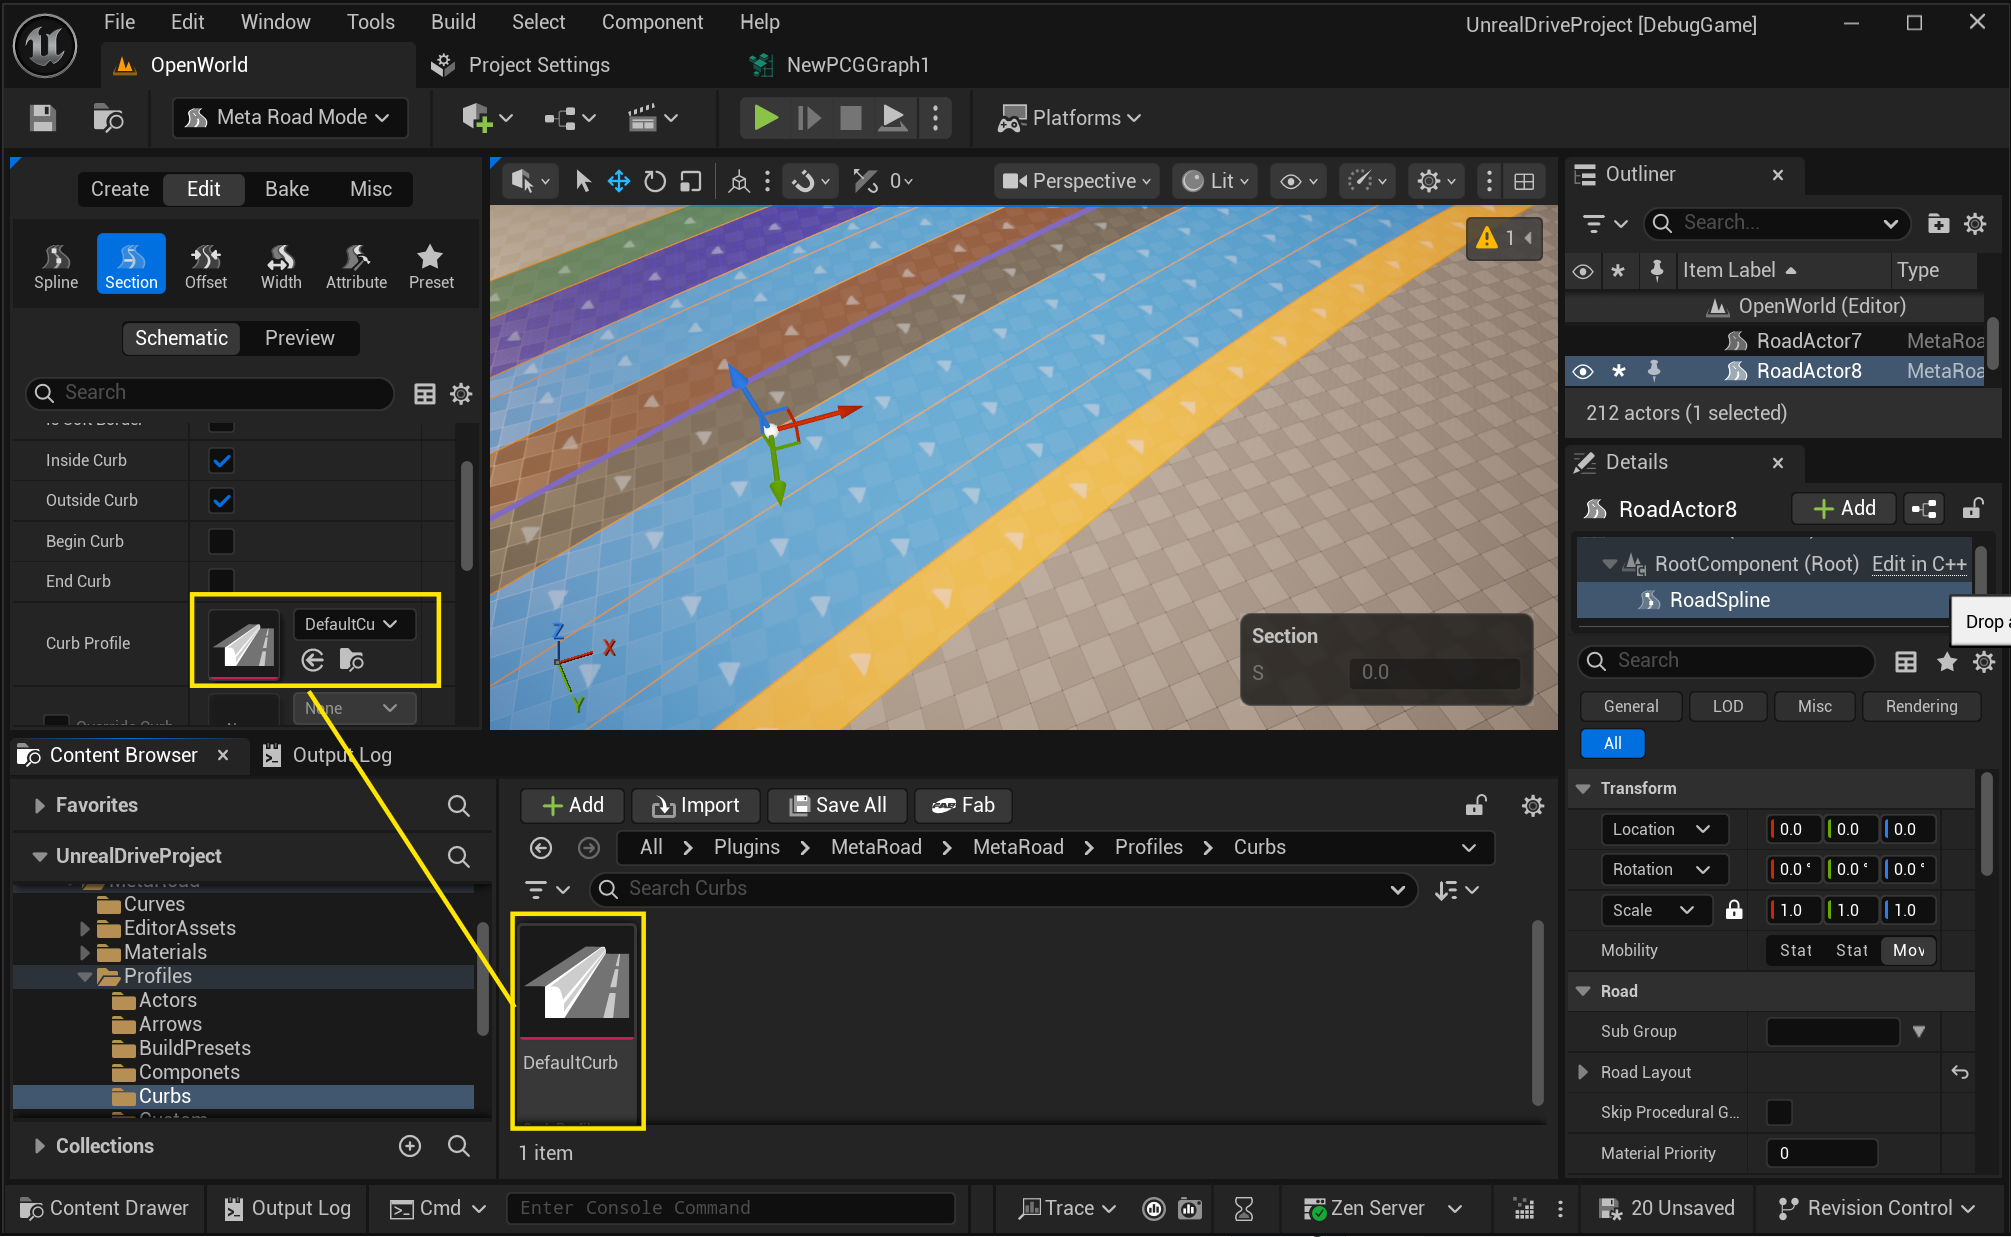2011x1237 pixels.
Task: Select the Attribute edit tool
Action: click(356, 266)
